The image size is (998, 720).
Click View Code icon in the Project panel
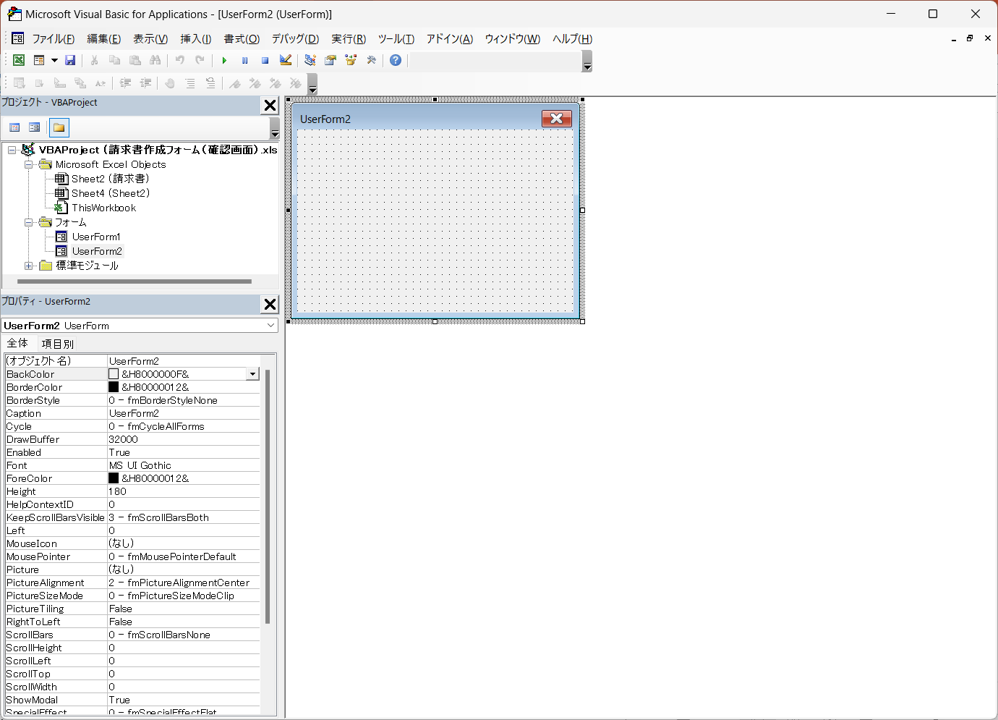(x=15, y=128)
